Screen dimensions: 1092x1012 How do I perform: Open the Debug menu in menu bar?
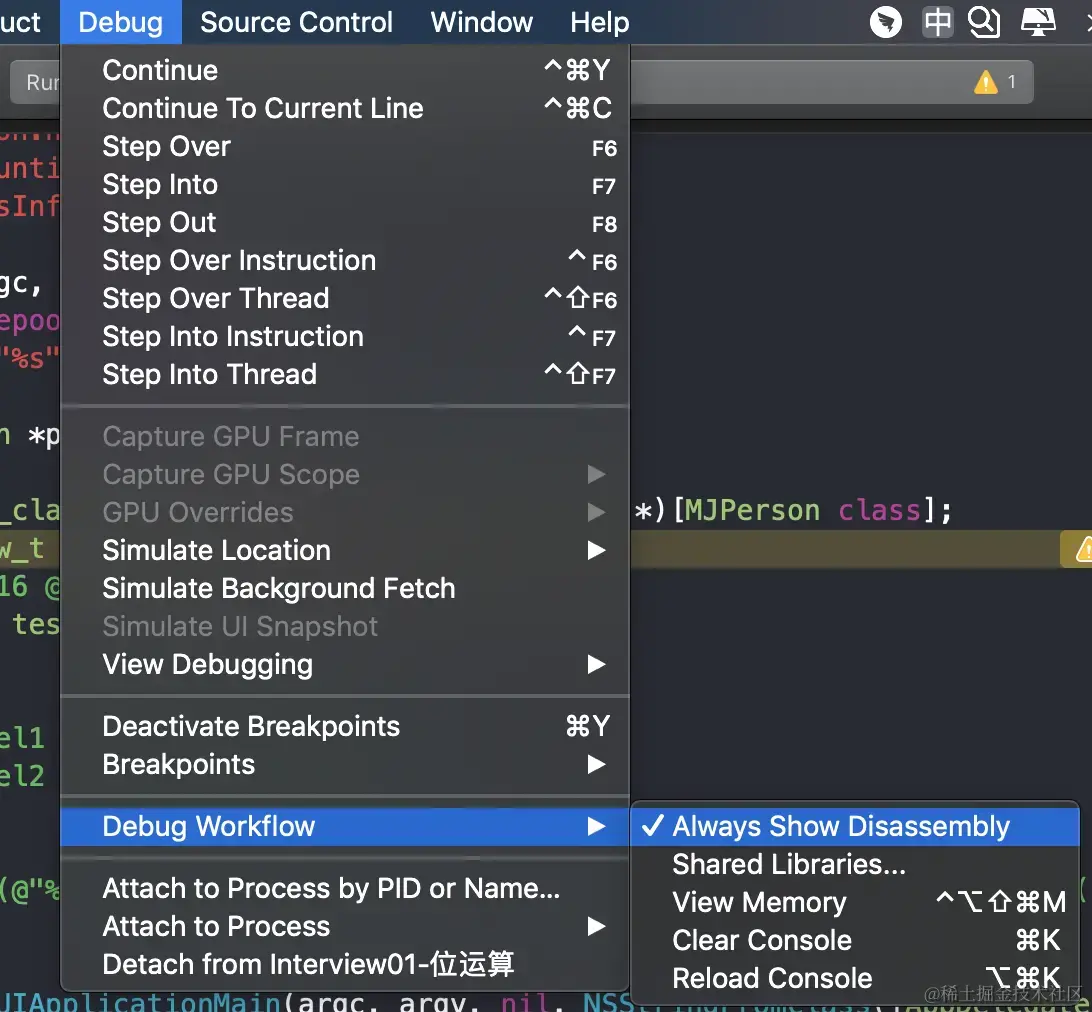[120, 22]
